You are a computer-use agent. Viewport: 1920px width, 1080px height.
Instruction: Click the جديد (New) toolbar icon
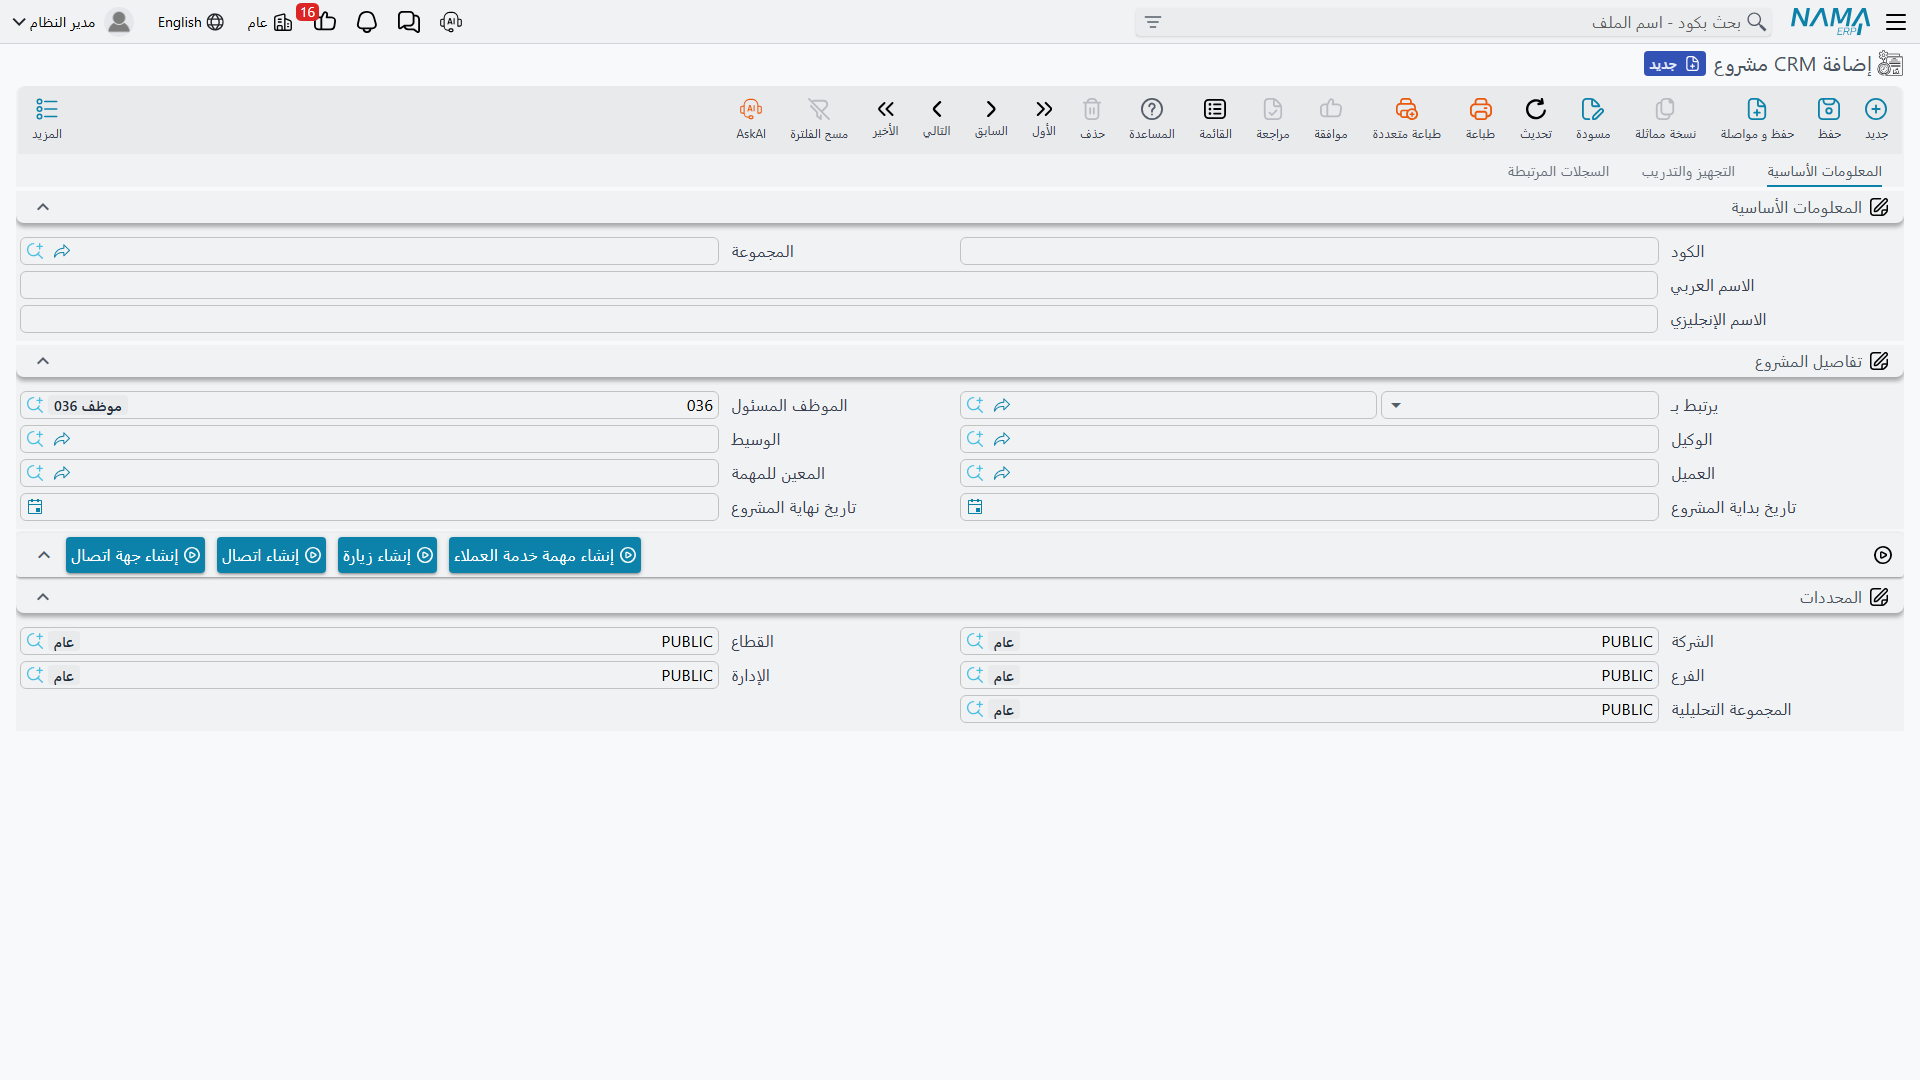[x=1876, y=109]
